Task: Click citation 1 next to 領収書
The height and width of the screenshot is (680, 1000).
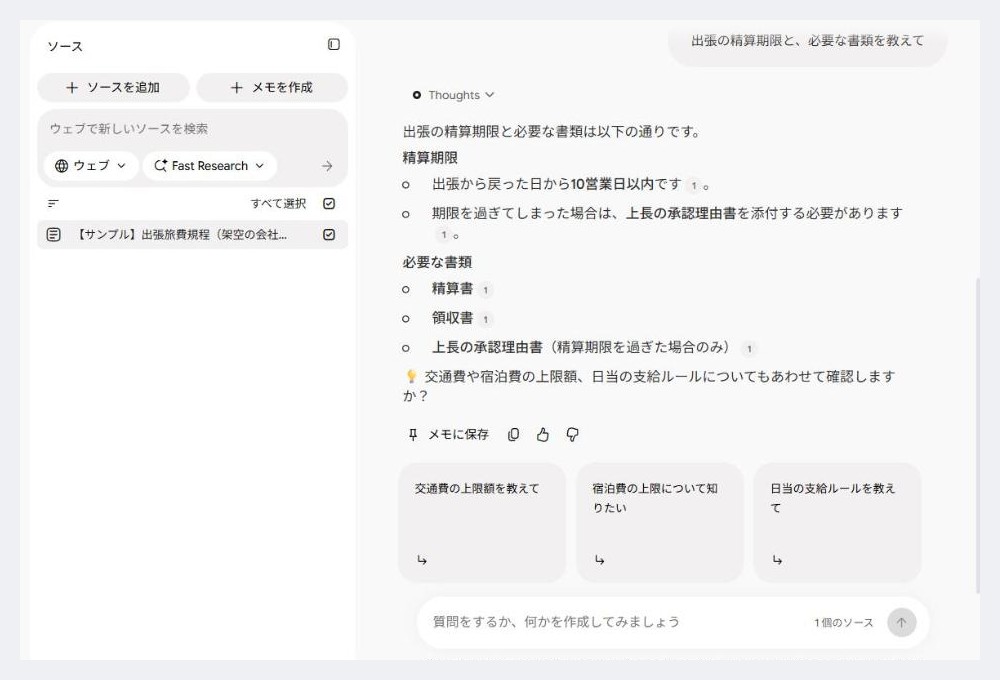Action: pos(485,319)
